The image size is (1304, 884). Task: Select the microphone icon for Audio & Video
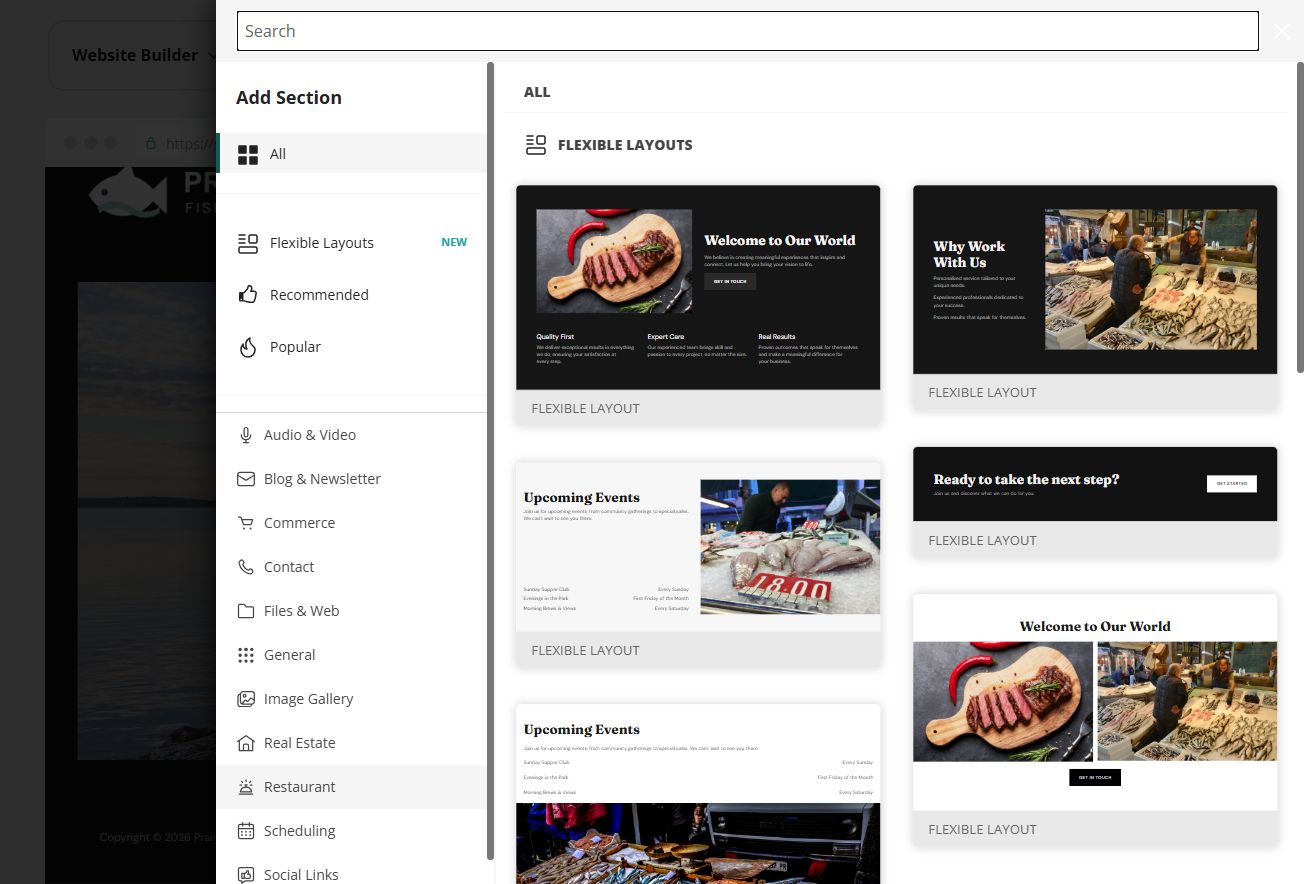(246, 435)
